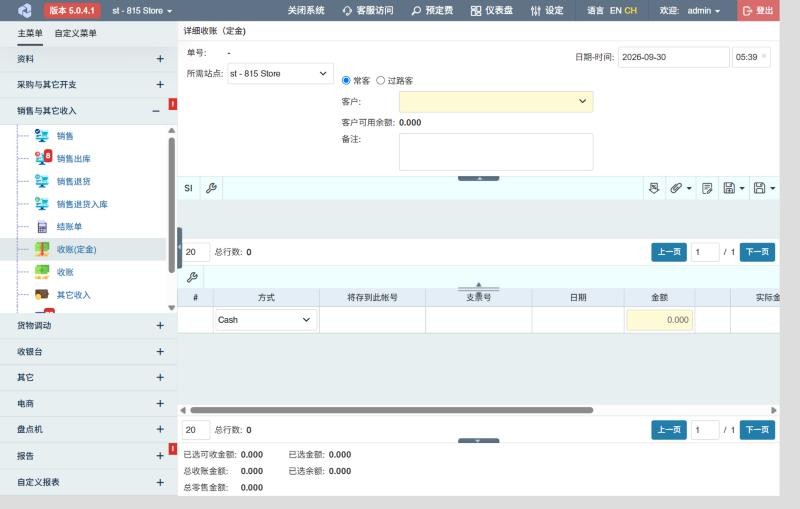Open the 收账 cash icon
This screenshot has width=800, height=509.
pos(42,272)
